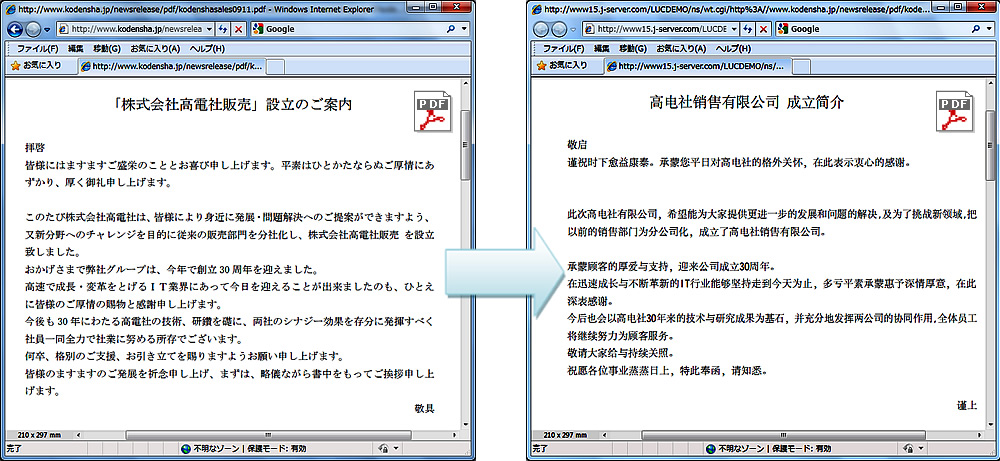Image resolution: width=1000 pixels, height=461 pixels.
Task: Refresh the page in j-server.com window
Action: pos(749,29)
